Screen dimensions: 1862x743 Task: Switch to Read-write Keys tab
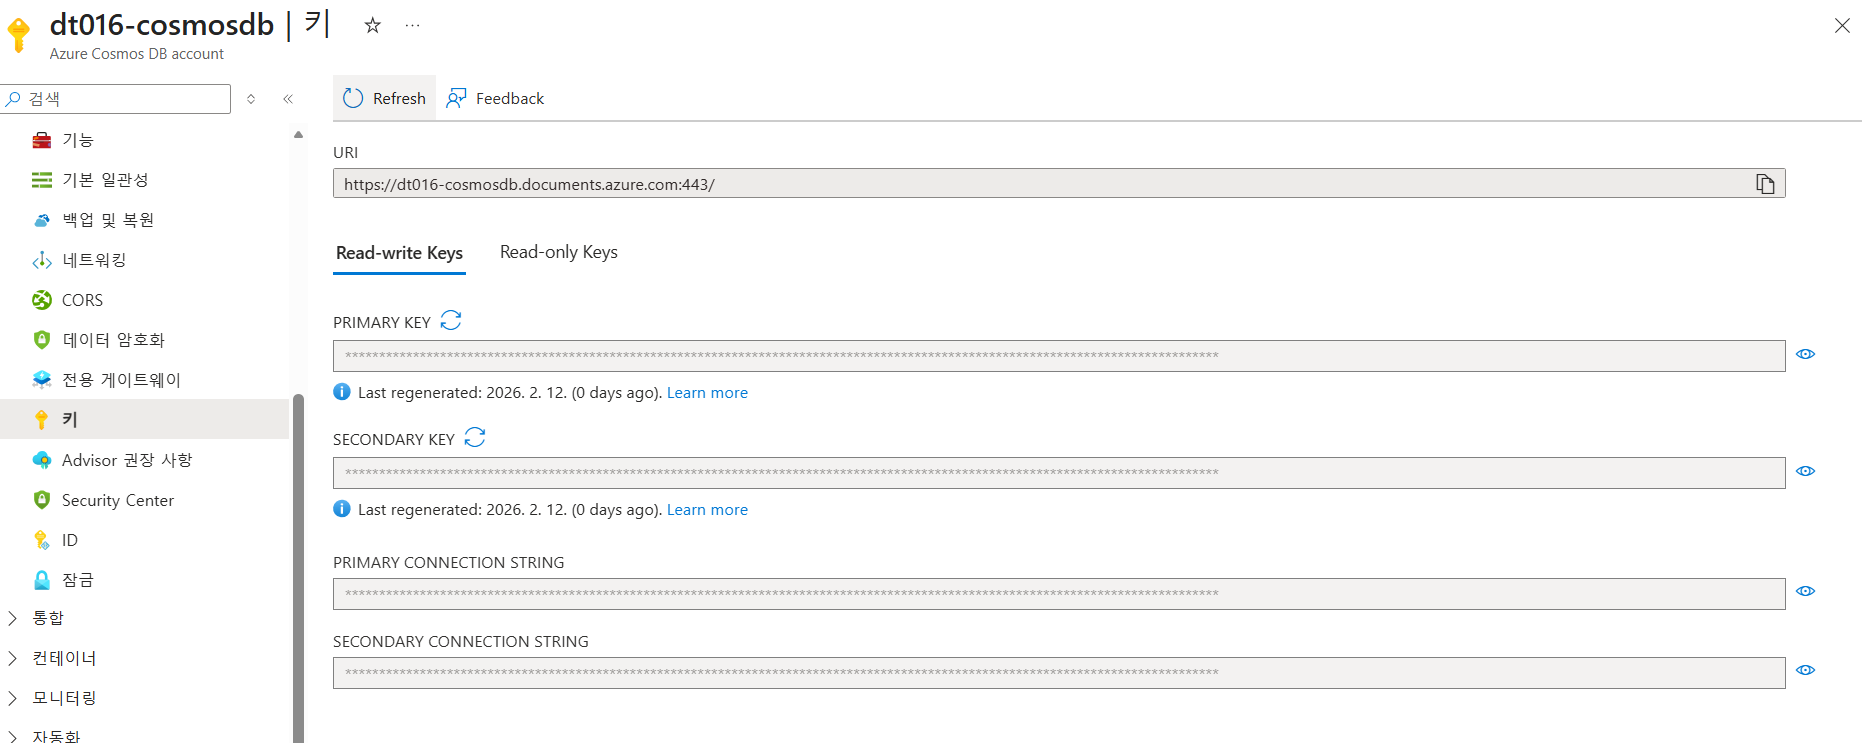tap(399, 253)
